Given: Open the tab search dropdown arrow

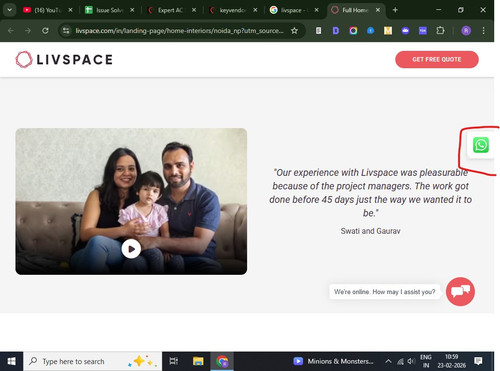Looking at the screenshot, I should [x=10, y=10].
